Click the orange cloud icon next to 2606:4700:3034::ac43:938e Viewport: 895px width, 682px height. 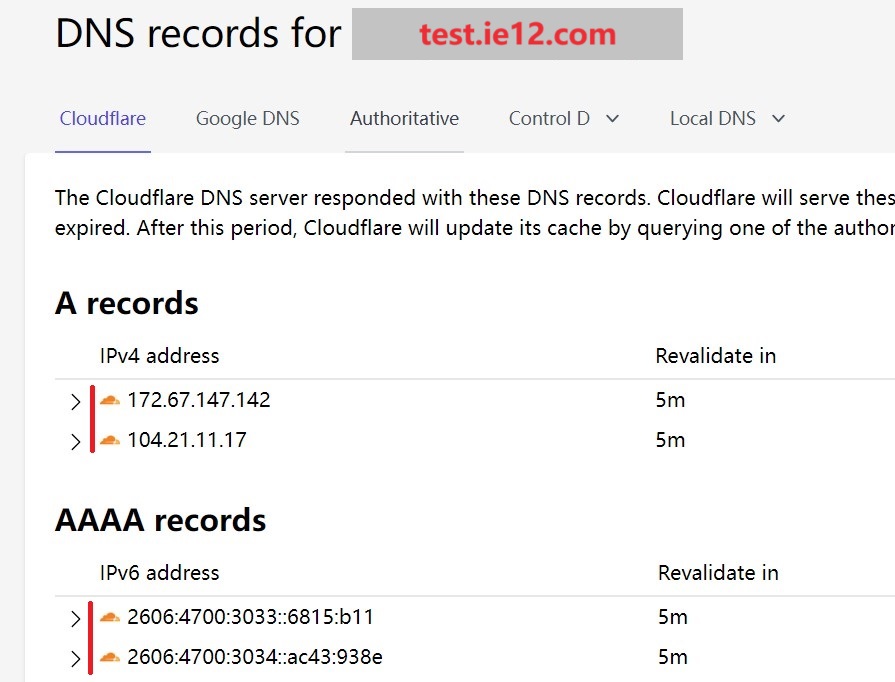110,657
